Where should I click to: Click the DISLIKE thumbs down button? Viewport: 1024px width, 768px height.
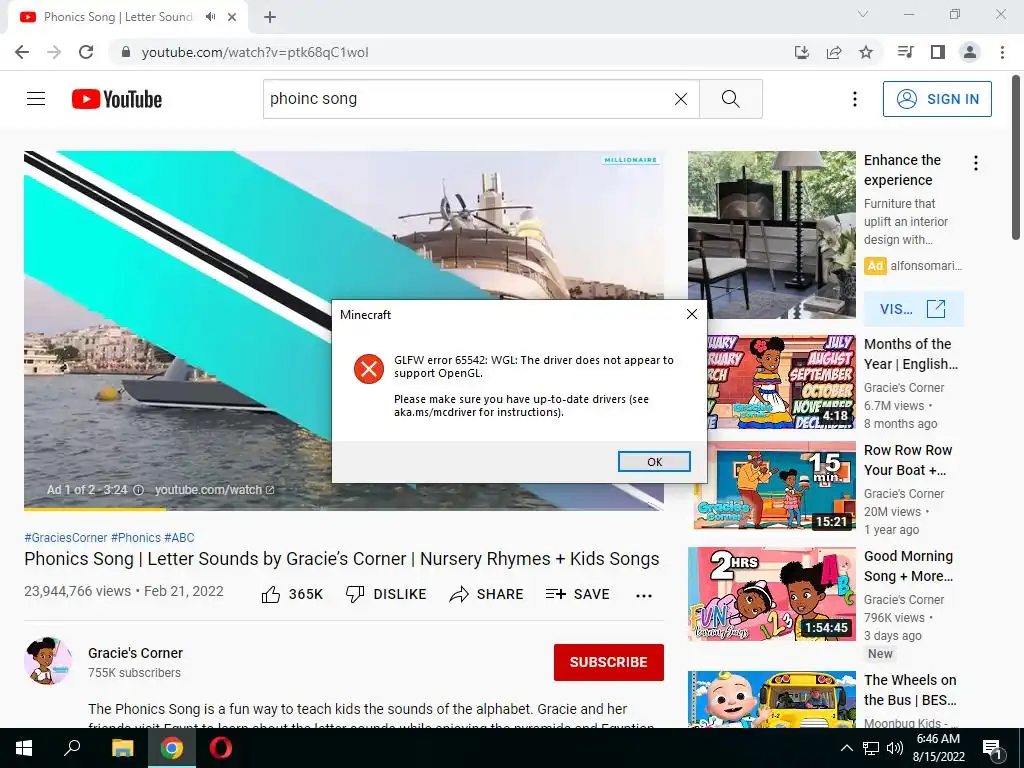(x=386, y=594)
